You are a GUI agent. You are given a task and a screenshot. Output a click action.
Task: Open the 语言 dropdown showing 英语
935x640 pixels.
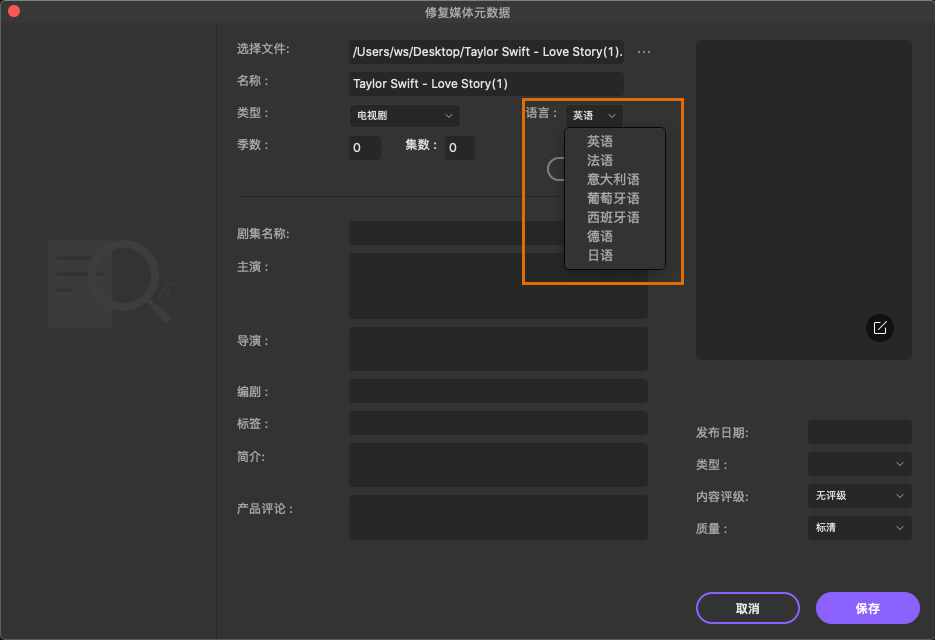593,114
